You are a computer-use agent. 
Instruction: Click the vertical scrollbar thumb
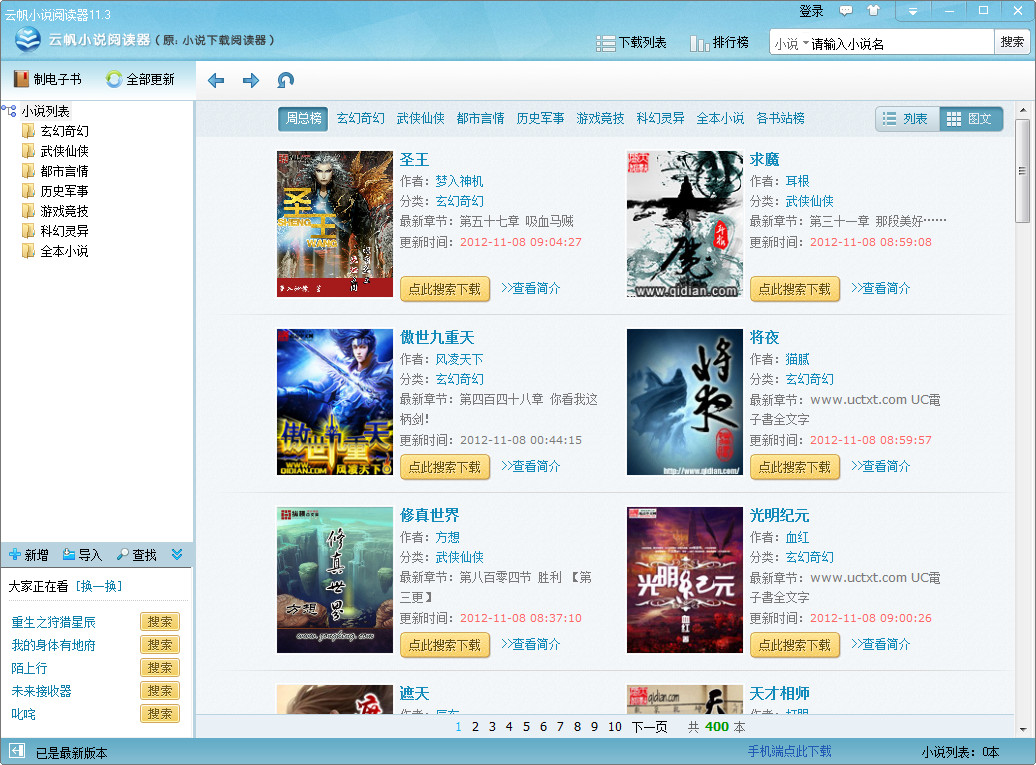(x=1022, y=170)
